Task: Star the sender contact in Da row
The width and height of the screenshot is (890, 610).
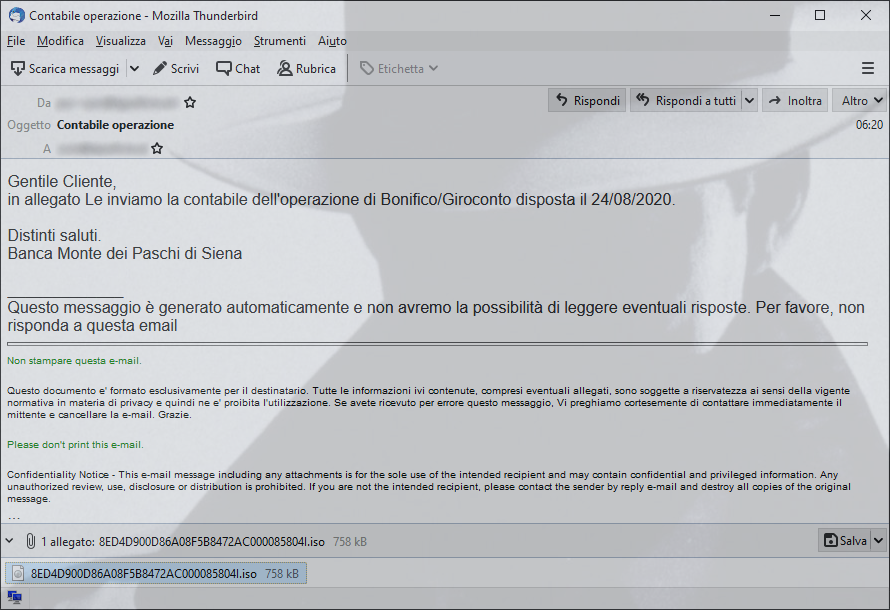Action: [190, 103]
